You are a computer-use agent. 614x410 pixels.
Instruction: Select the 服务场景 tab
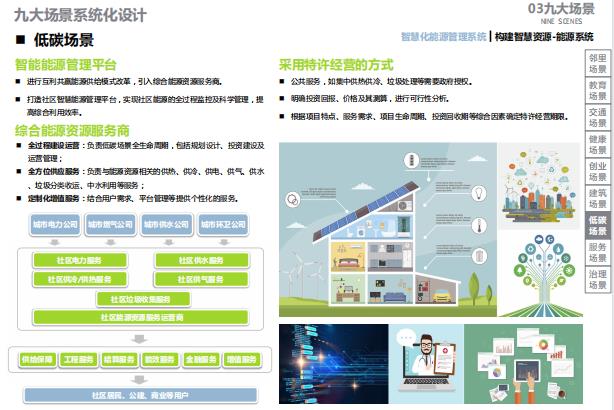click(598, 253)
